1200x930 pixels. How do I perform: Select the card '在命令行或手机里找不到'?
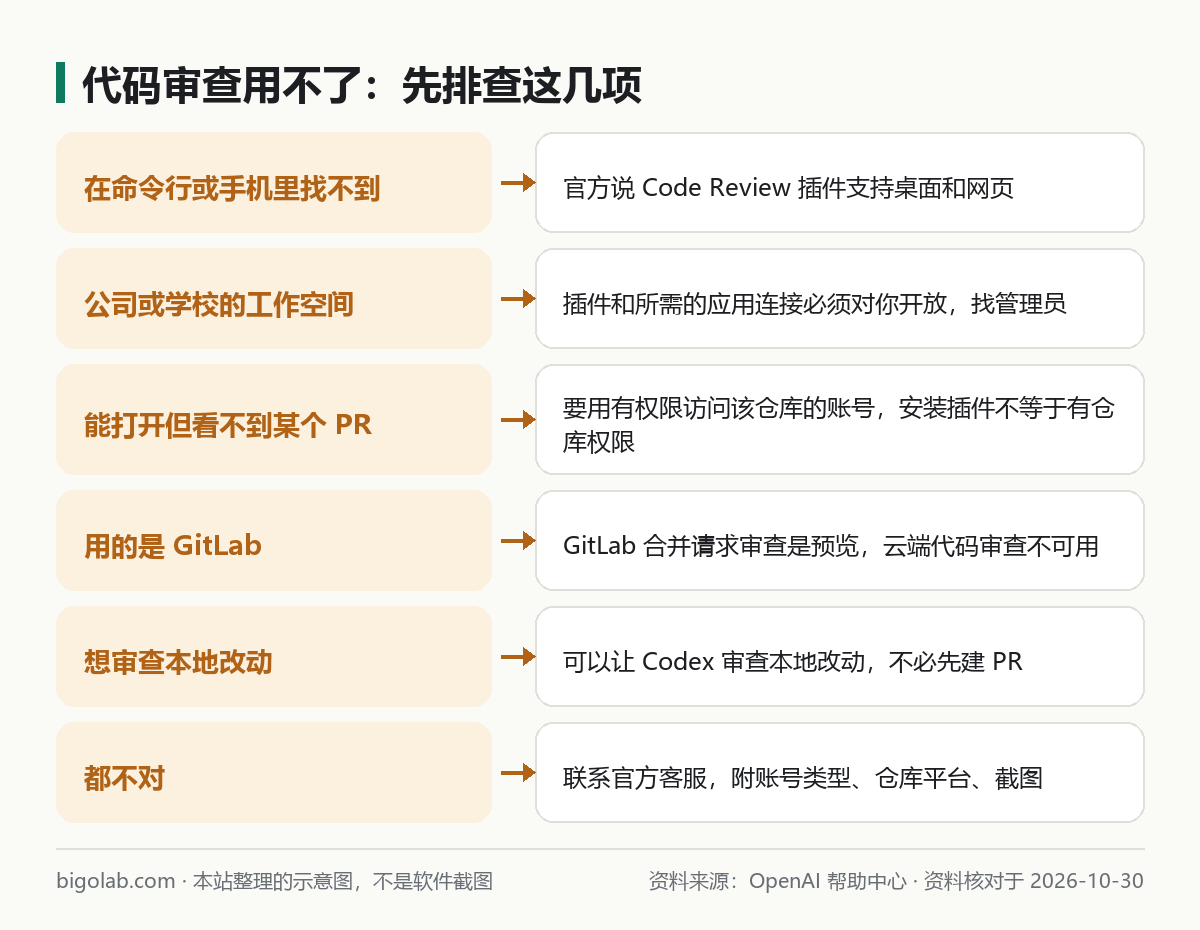coord(274,183)
